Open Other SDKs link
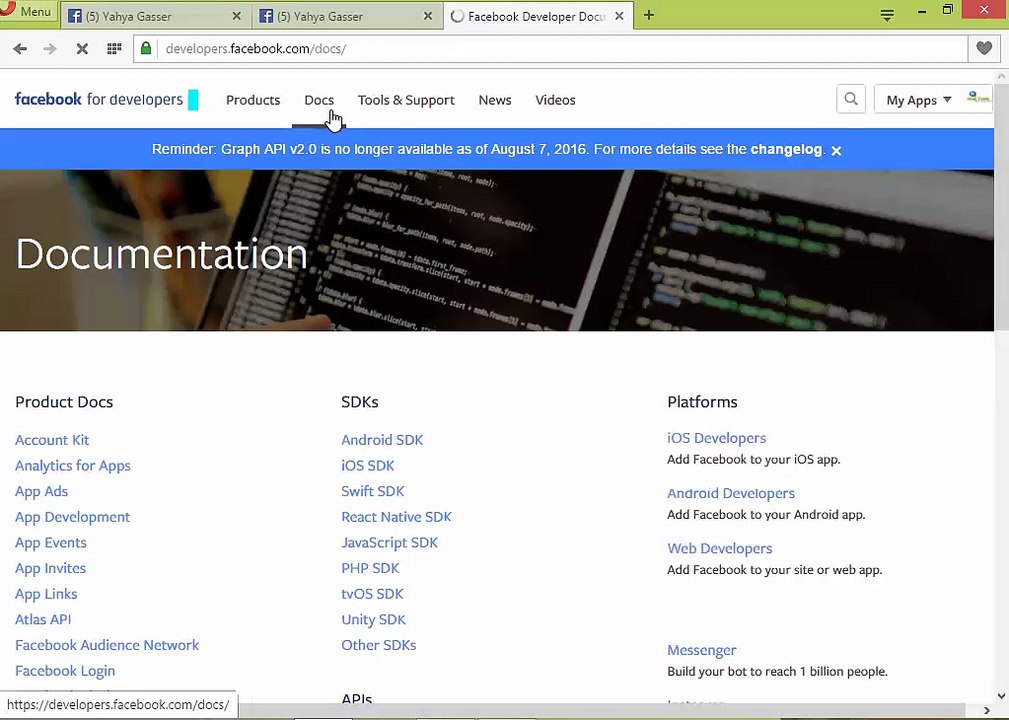Screen dimensions: 1009x720 pos(378,645)
